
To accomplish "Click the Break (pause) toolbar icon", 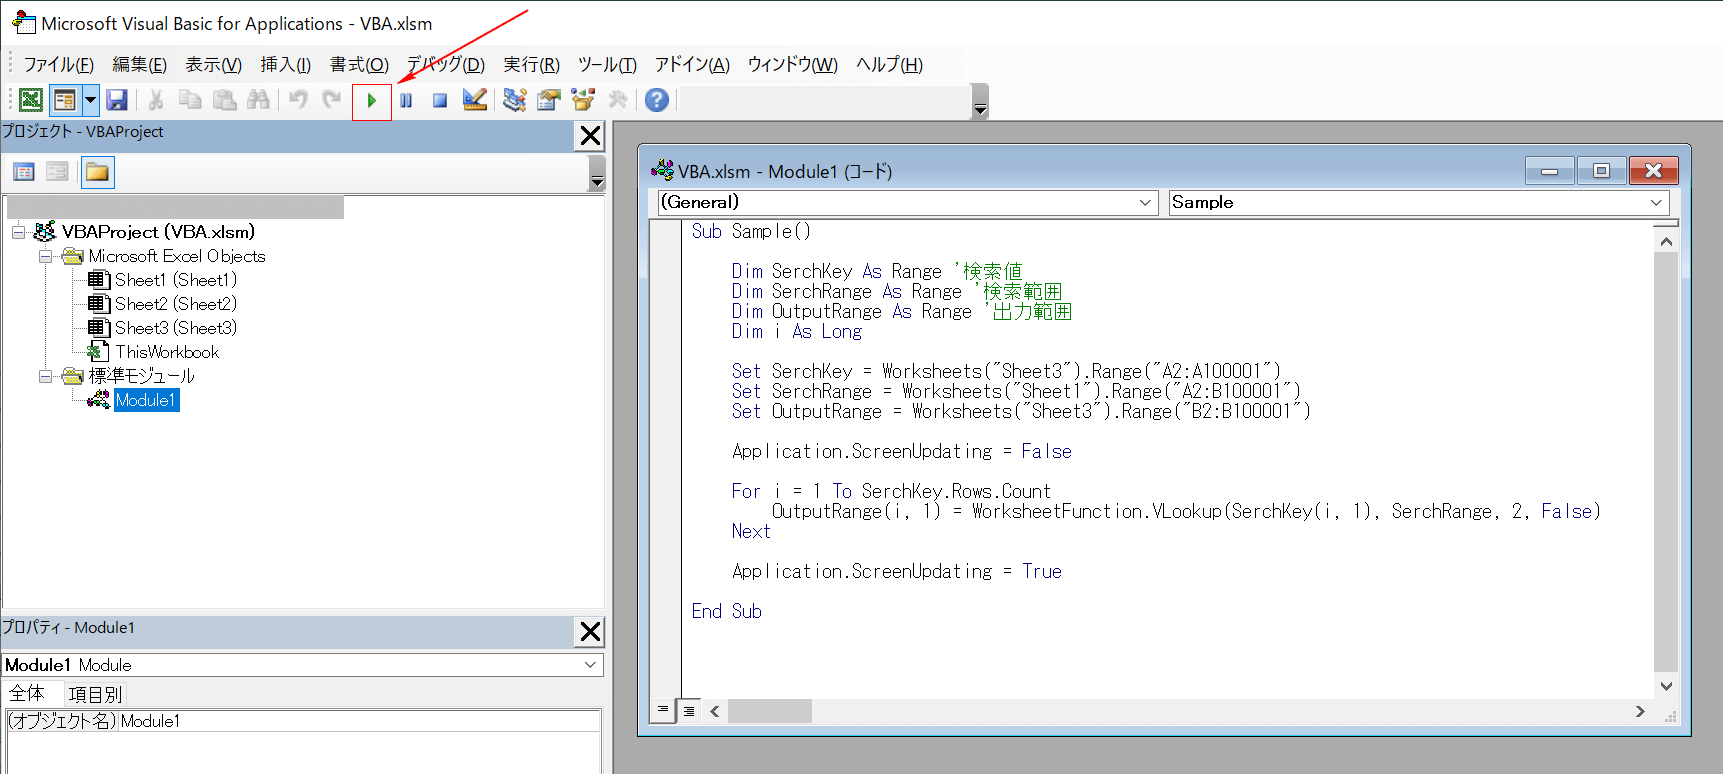I will (x=406, y=101).
